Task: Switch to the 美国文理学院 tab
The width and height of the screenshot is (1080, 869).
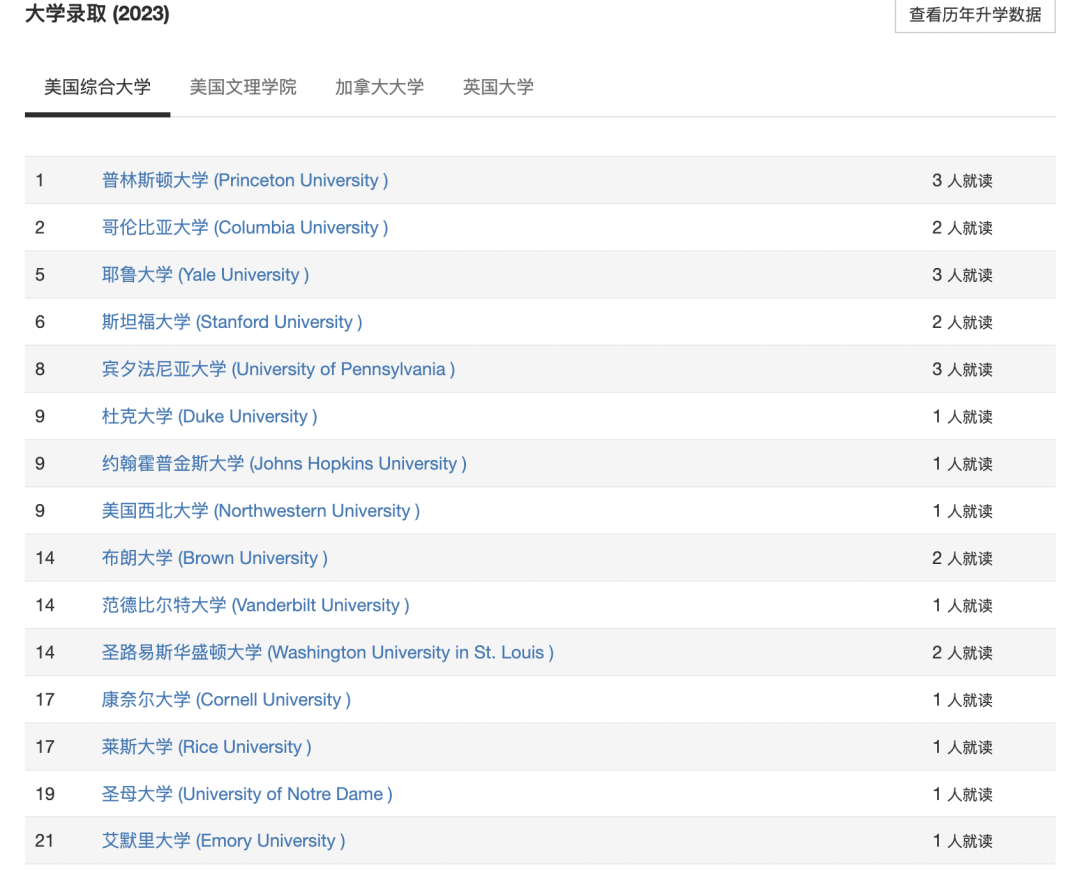Action: [243, 87]
